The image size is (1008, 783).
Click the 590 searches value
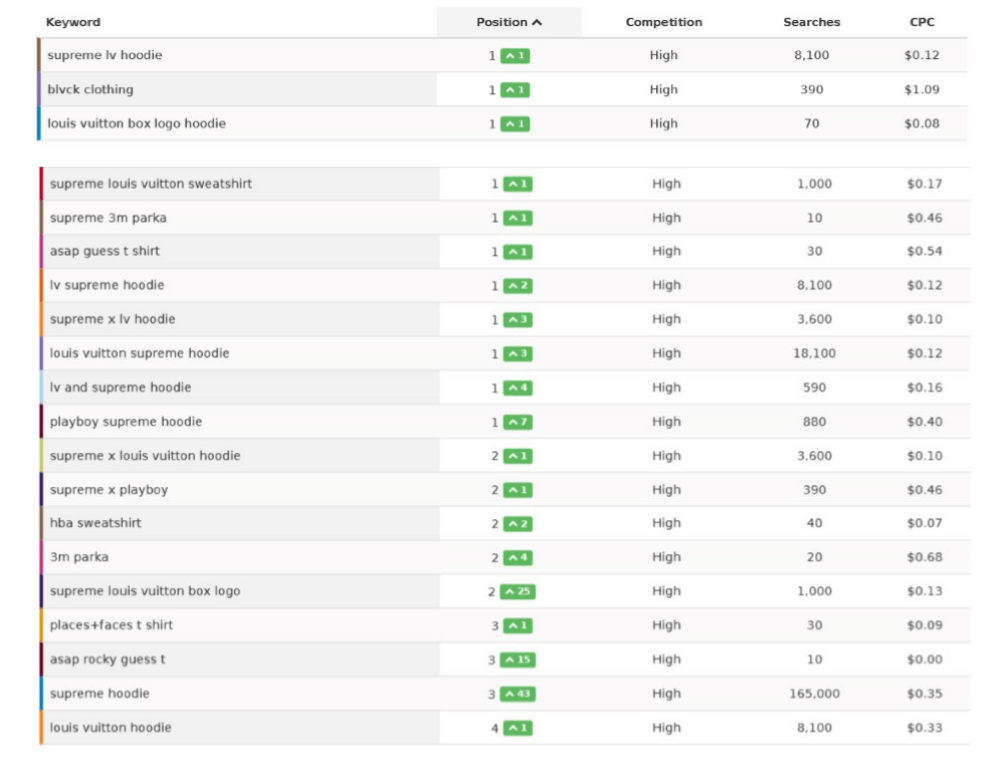pos(814,388)
